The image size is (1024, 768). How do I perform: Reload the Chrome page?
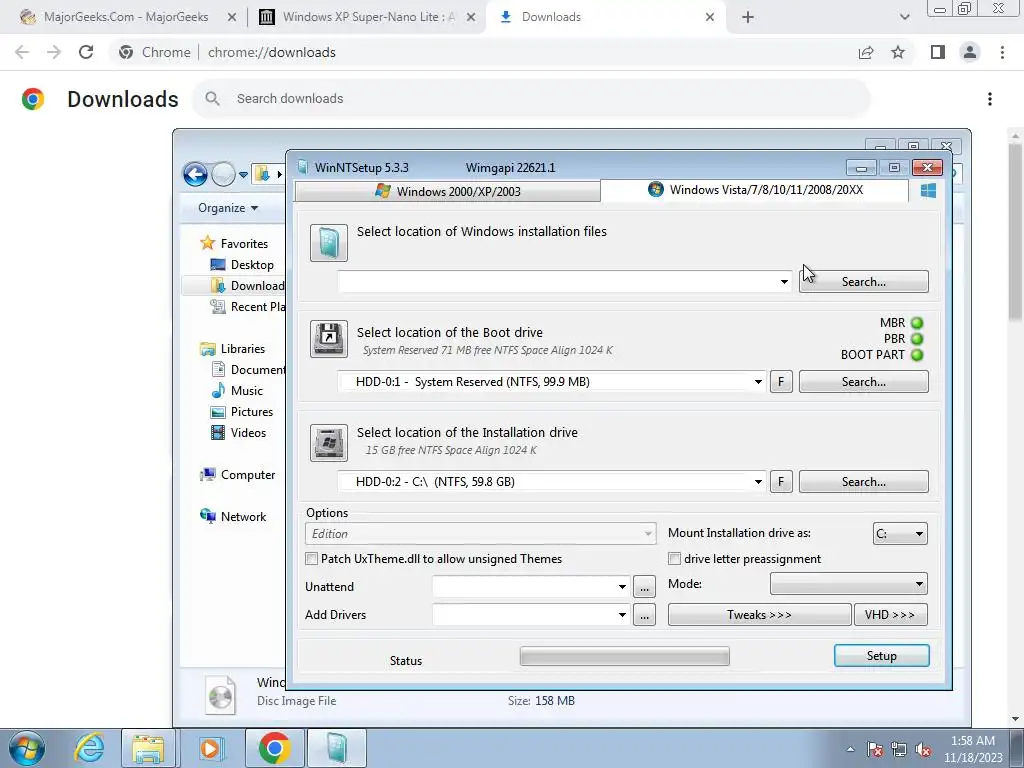pos(86,52)
